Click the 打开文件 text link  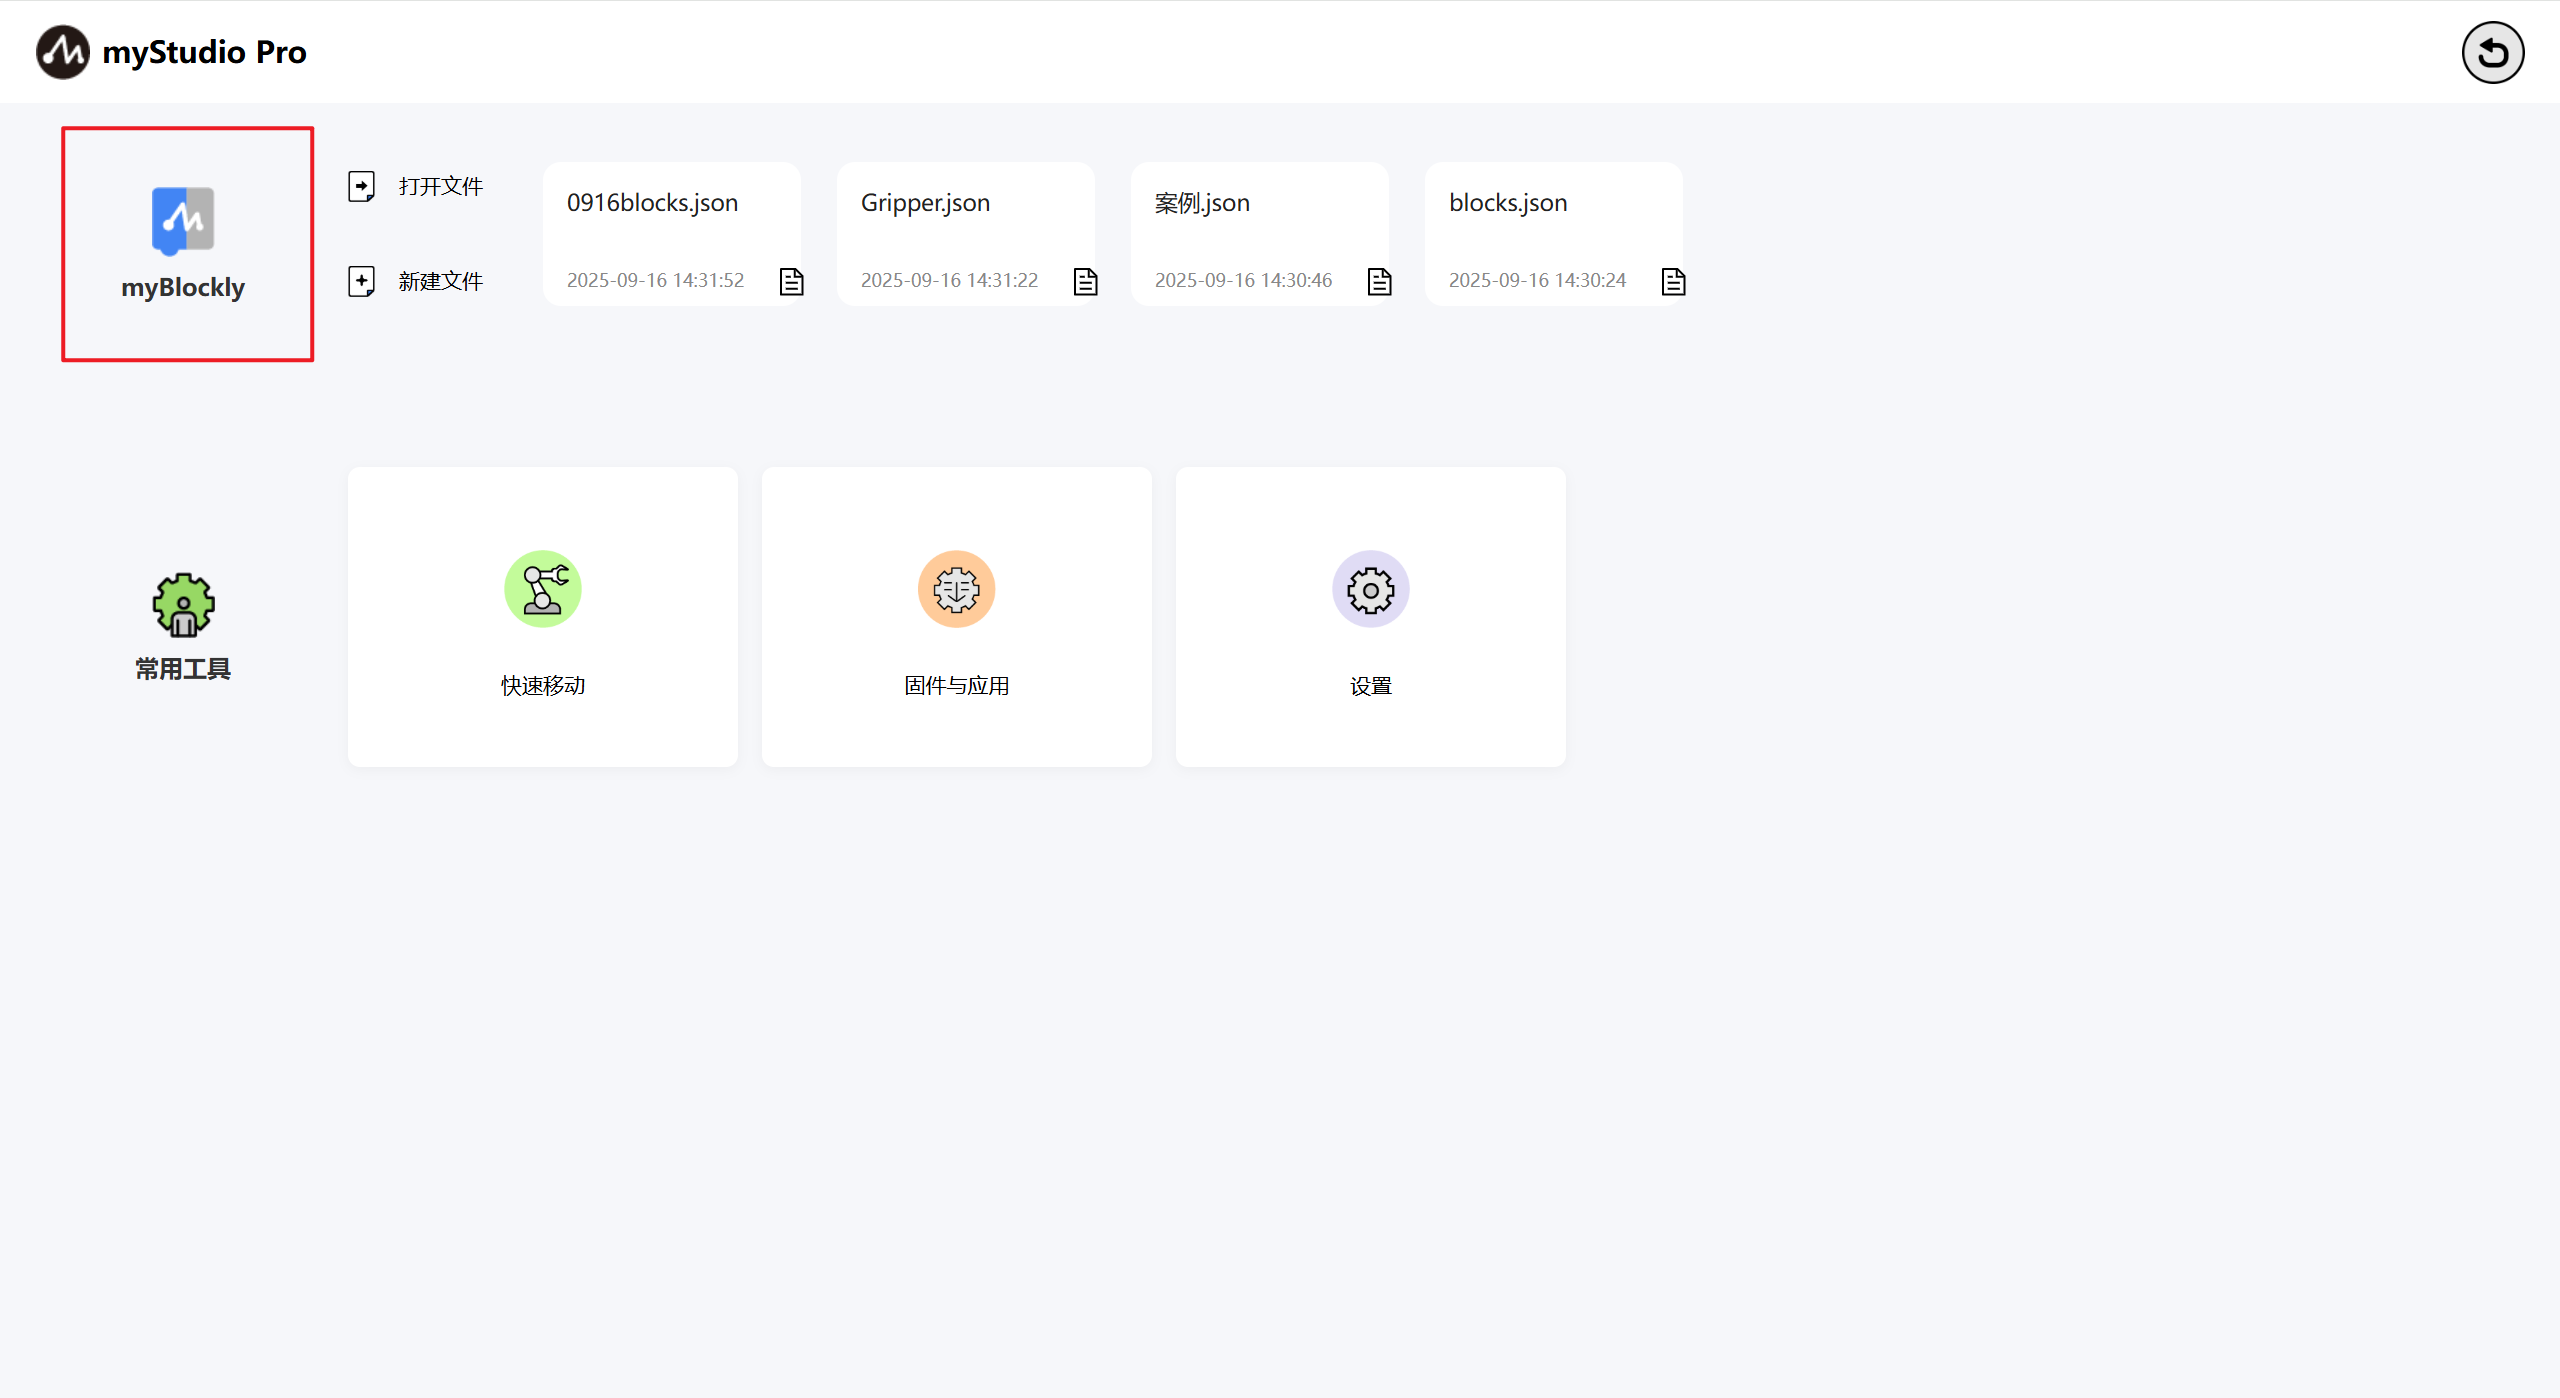coord(440,187)
